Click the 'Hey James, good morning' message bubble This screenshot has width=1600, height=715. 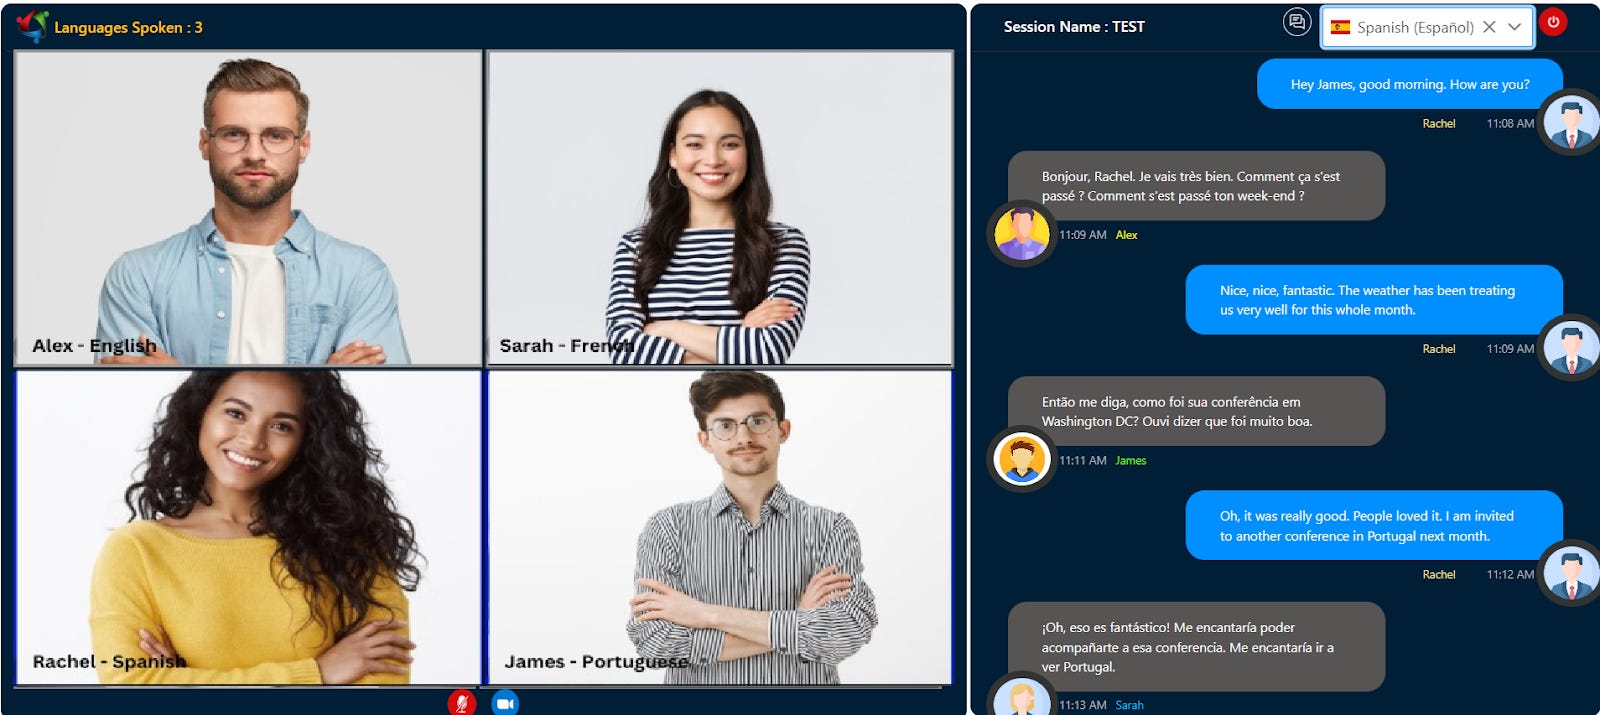[1410, 84]
